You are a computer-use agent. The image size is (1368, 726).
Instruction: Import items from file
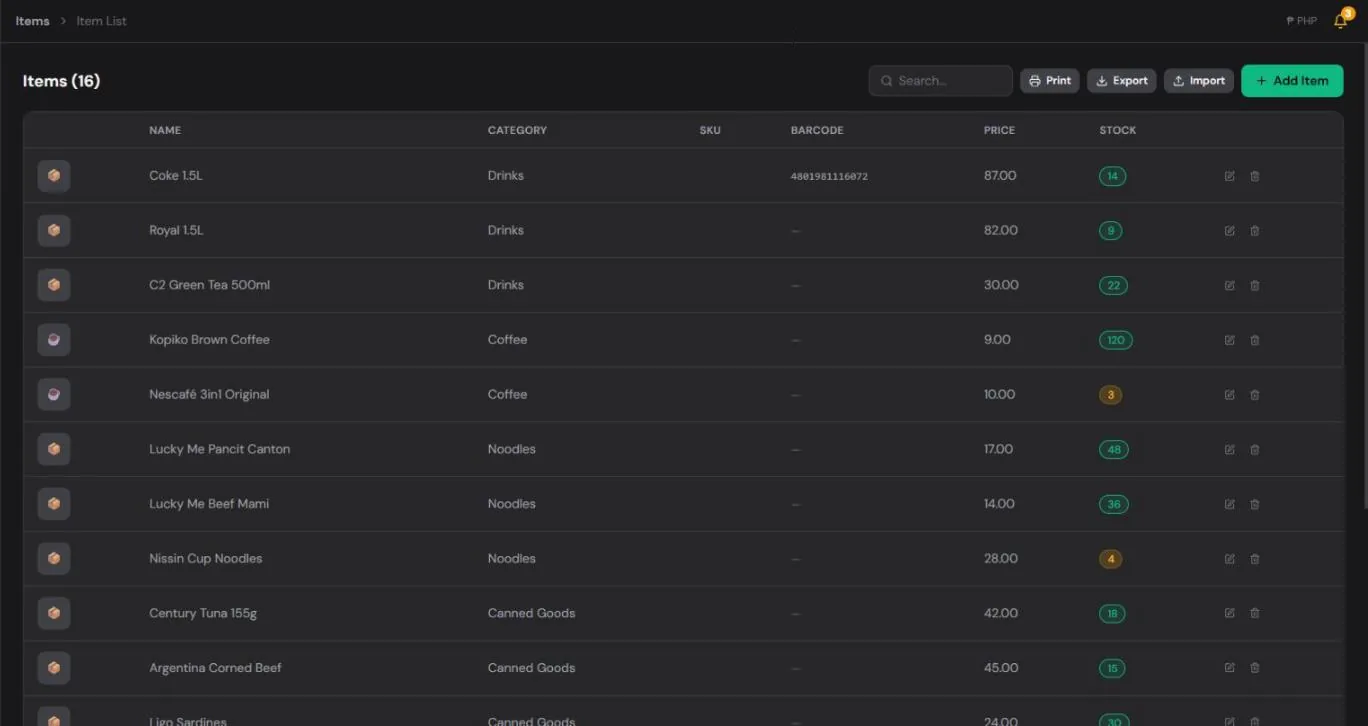[1199, 81]
